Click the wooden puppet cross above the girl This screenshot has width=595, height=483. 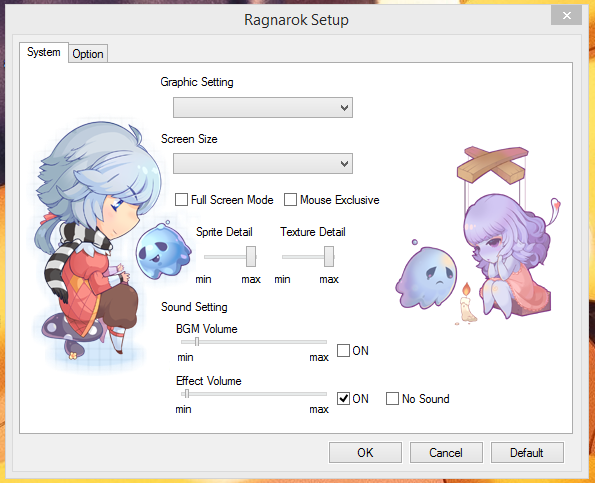(x=493, y=165)
